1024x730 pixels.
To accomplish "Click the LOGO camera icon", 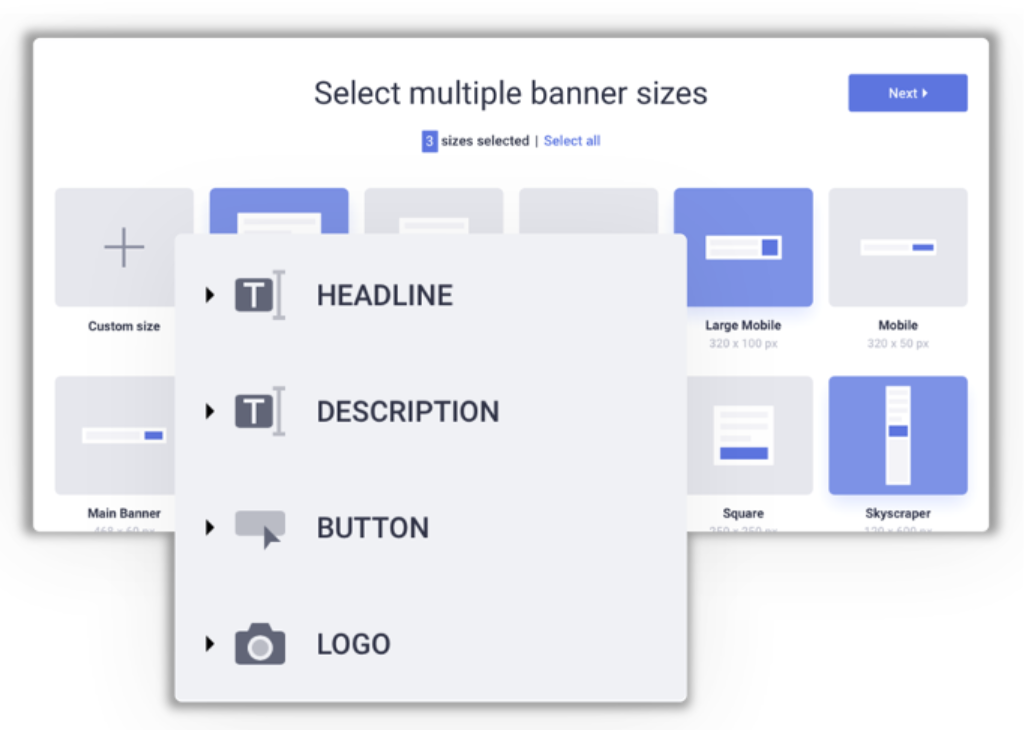I will tap(260, 644).
